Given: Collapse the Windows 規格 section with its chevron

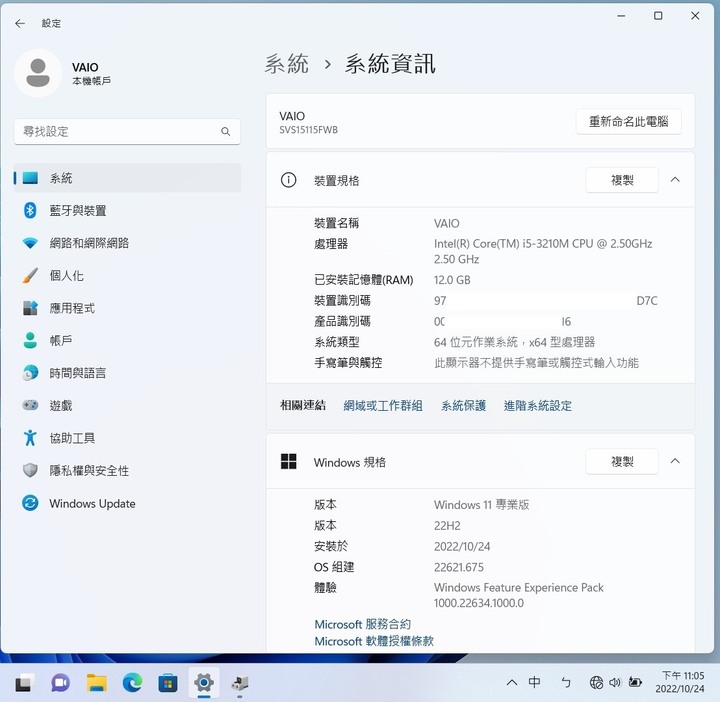Looking at the screenshot, I should (675, 461).
